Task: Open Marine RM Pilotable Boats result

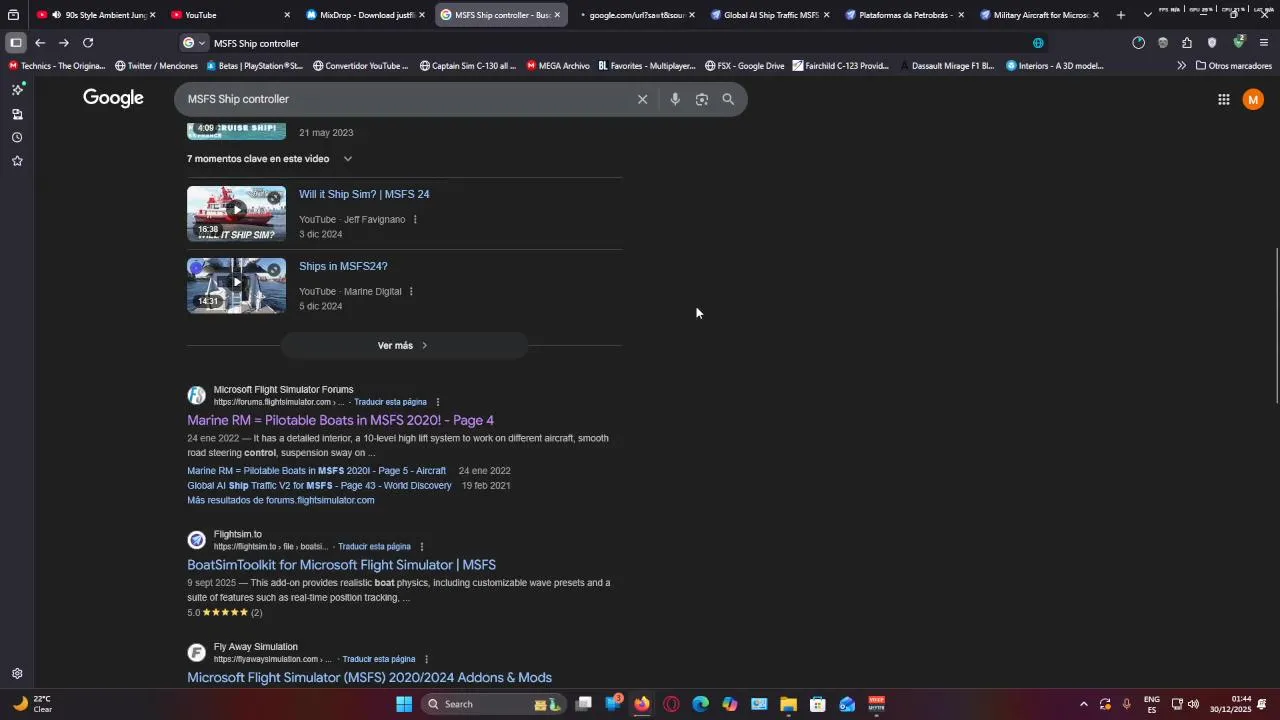Action: [340, 420]
